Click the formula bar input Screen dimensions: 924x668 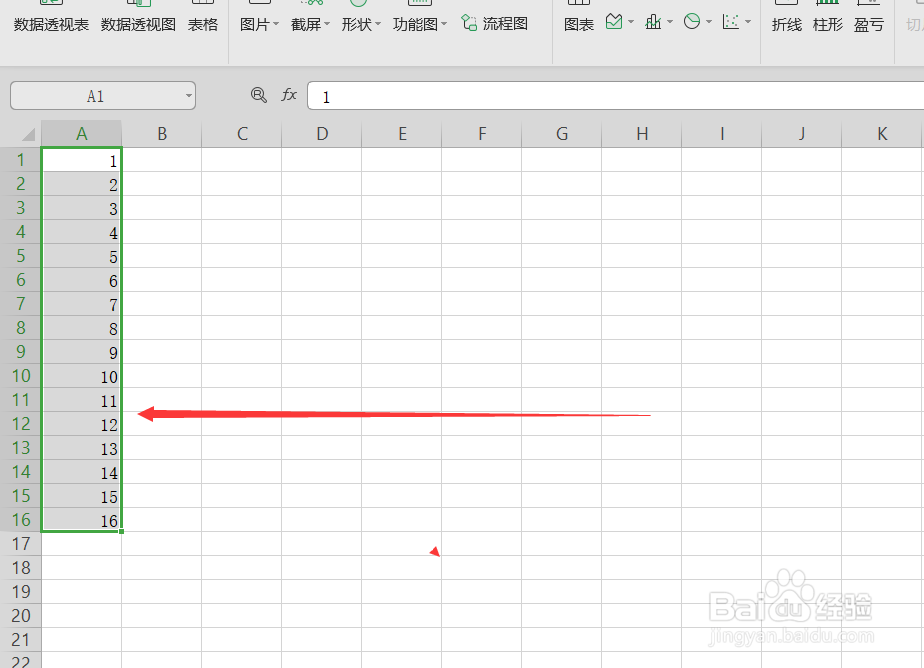point(615,96)
